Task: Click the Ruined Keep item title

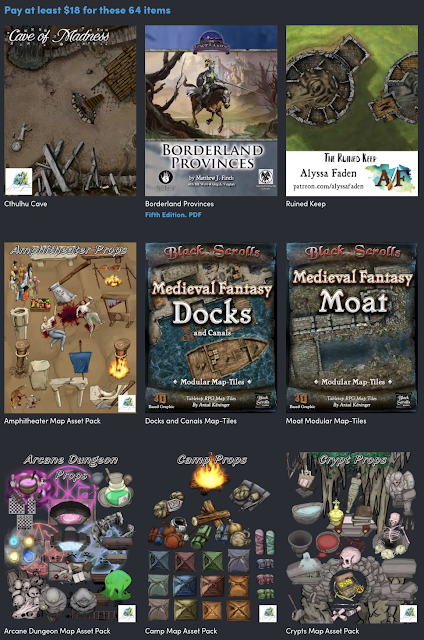Action: point(305,204)
